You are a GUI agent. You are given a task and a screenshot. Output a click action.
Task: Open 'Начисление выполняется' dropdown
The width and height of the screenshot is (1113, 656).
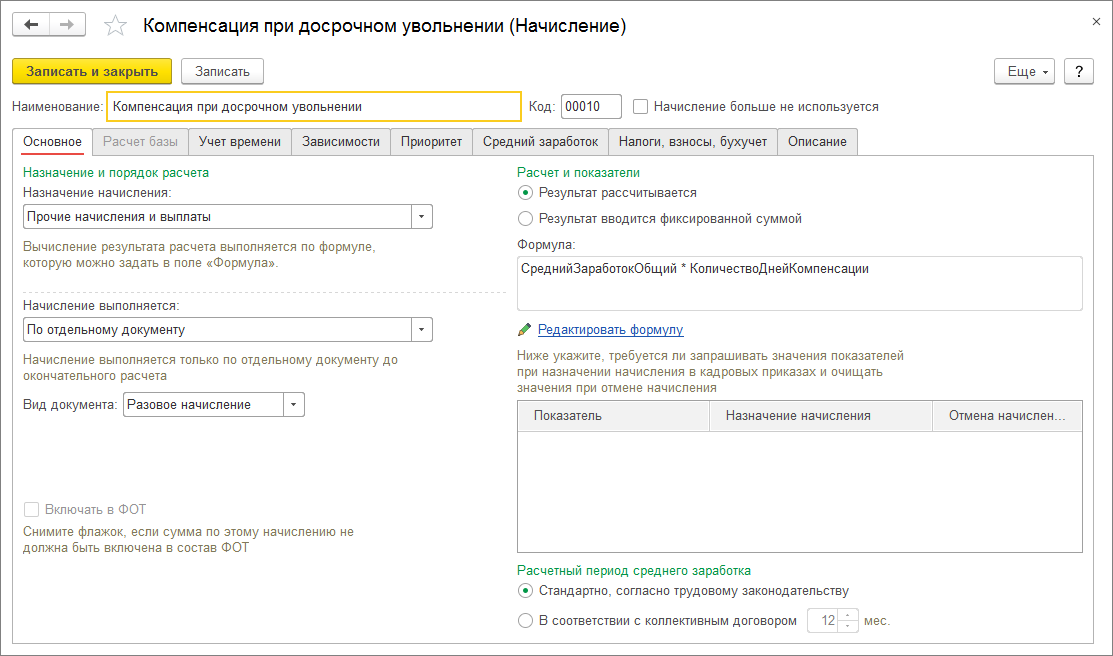click(x=421, y=330)
